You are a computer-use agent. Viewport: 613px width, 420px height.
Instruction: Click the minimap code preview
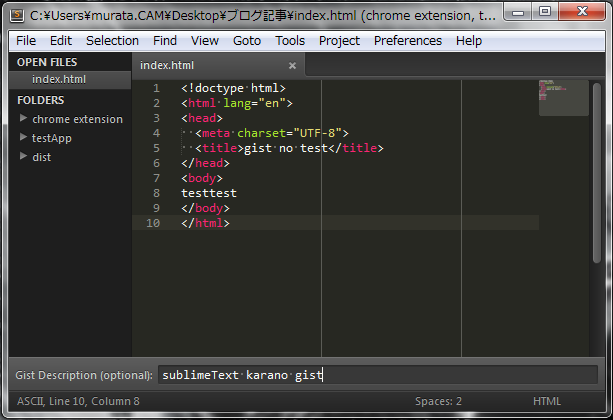pyautogui.click(x=563, y=98)
